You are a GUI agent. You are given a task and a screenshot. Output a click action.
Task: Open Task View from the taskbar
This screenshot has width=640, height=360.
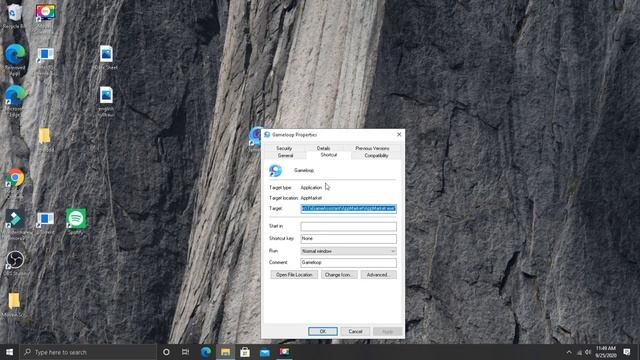(185, 352)
